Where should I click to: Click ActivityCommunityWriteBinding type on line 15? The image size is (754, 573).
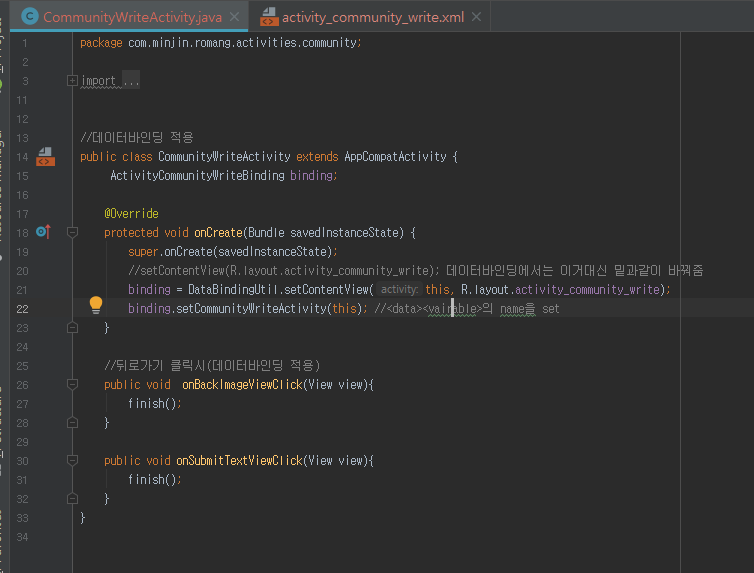point(197,175)
